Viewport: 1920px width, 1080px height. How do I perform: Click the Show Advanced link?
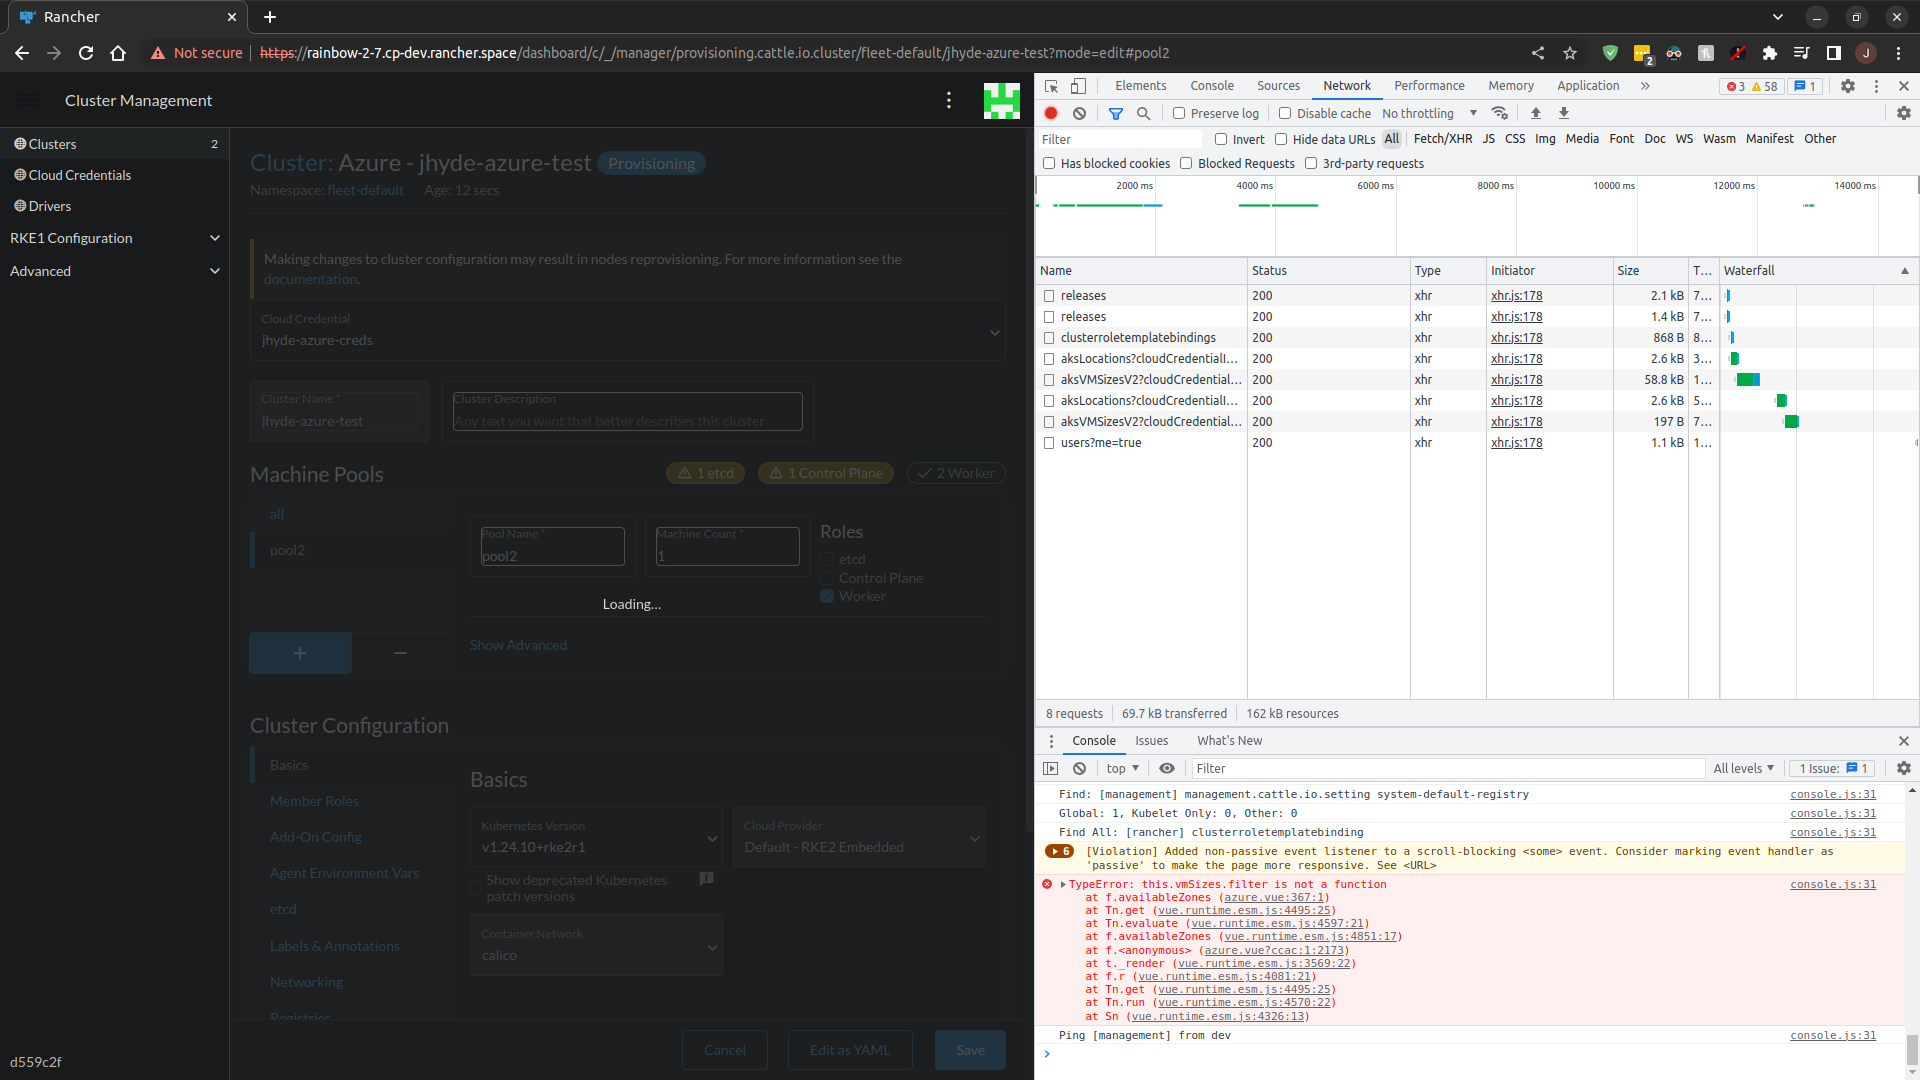[518, 645]
